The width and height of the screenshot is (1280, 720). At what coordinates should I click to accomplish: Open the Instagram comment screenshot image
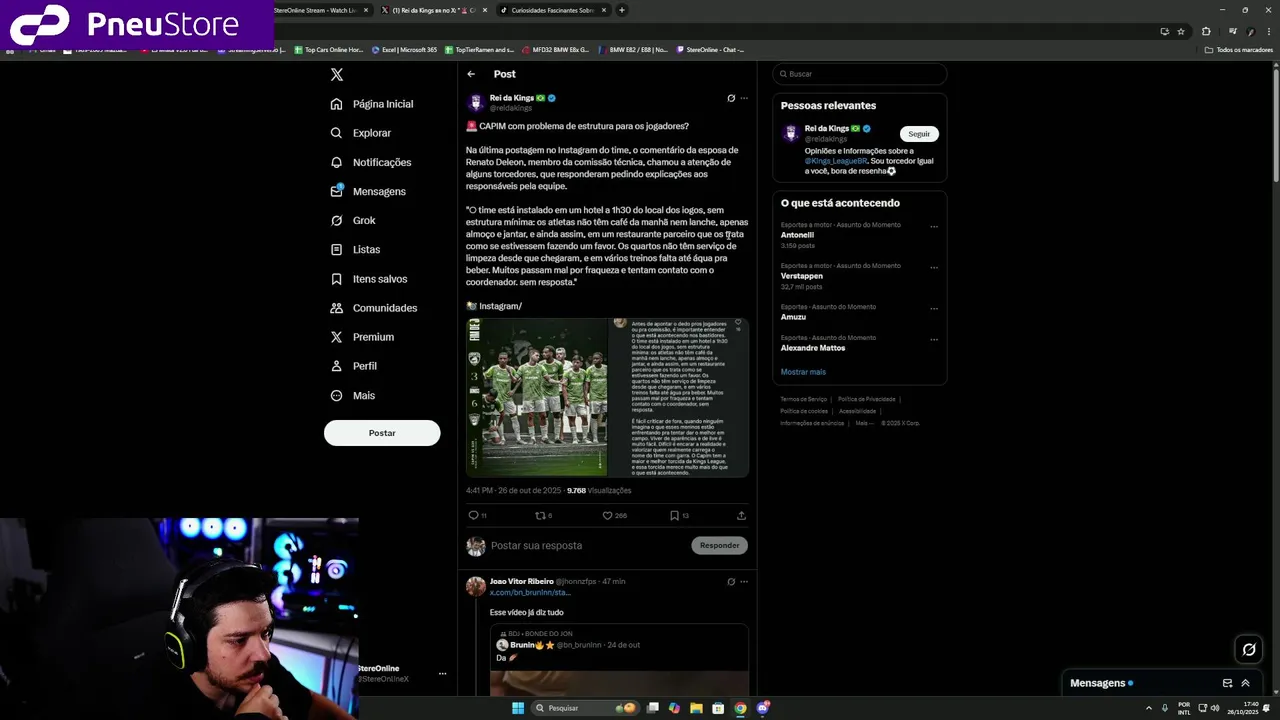tap(678, 397)
